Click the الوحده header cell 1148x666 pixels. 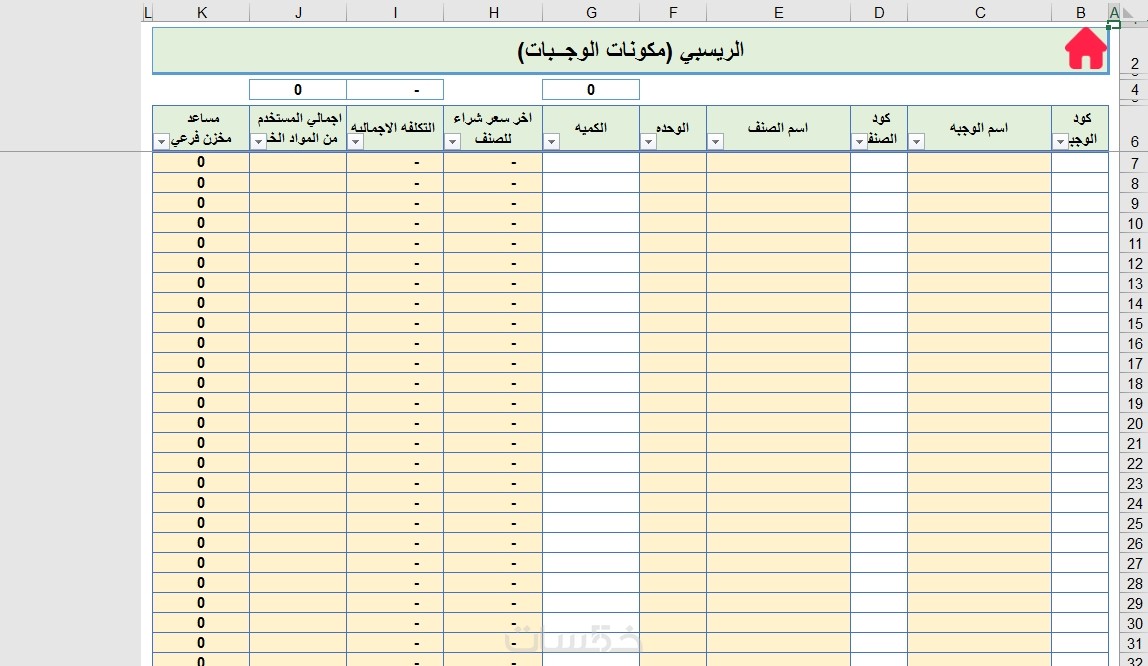[x=673, y=128]
